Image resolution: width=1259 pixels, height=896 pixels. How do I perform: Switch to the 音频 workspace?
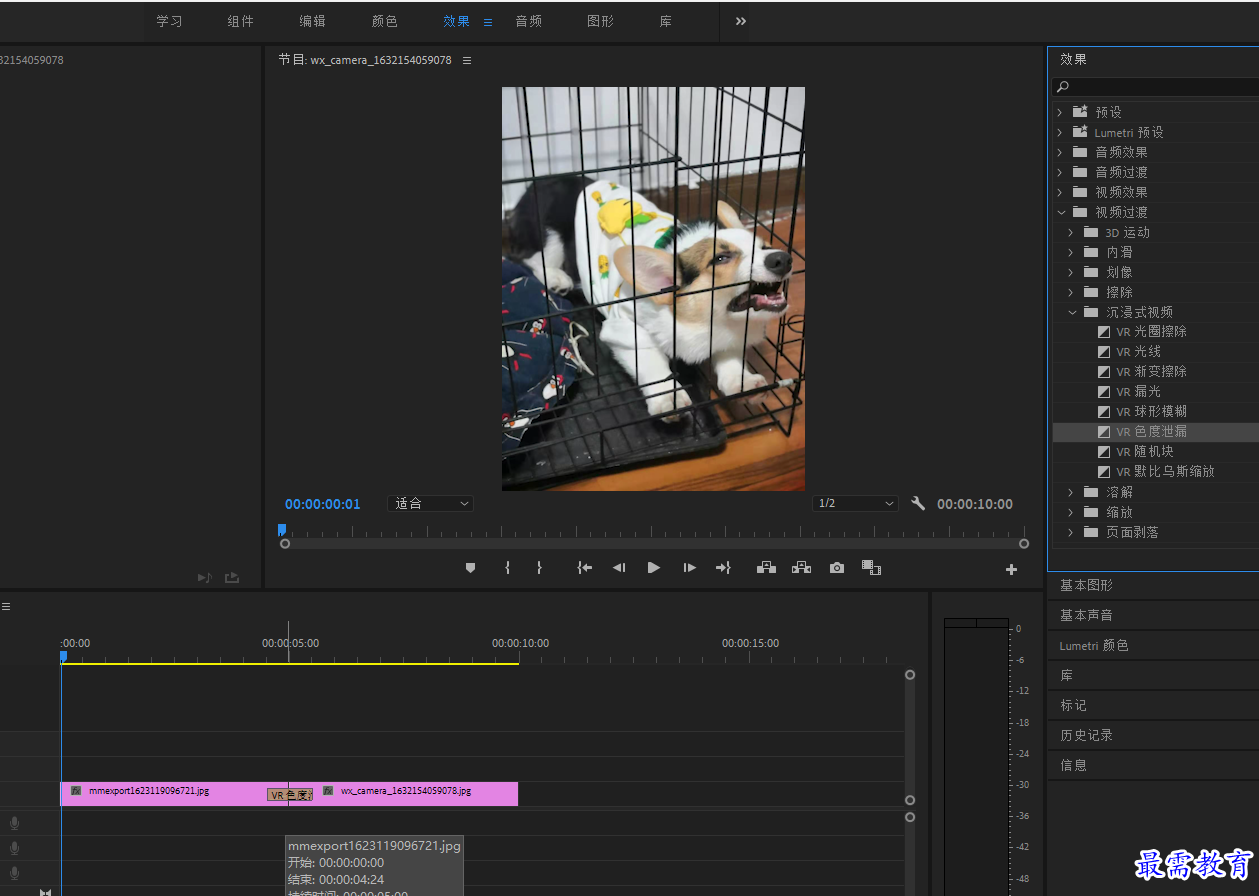point(528,21)
